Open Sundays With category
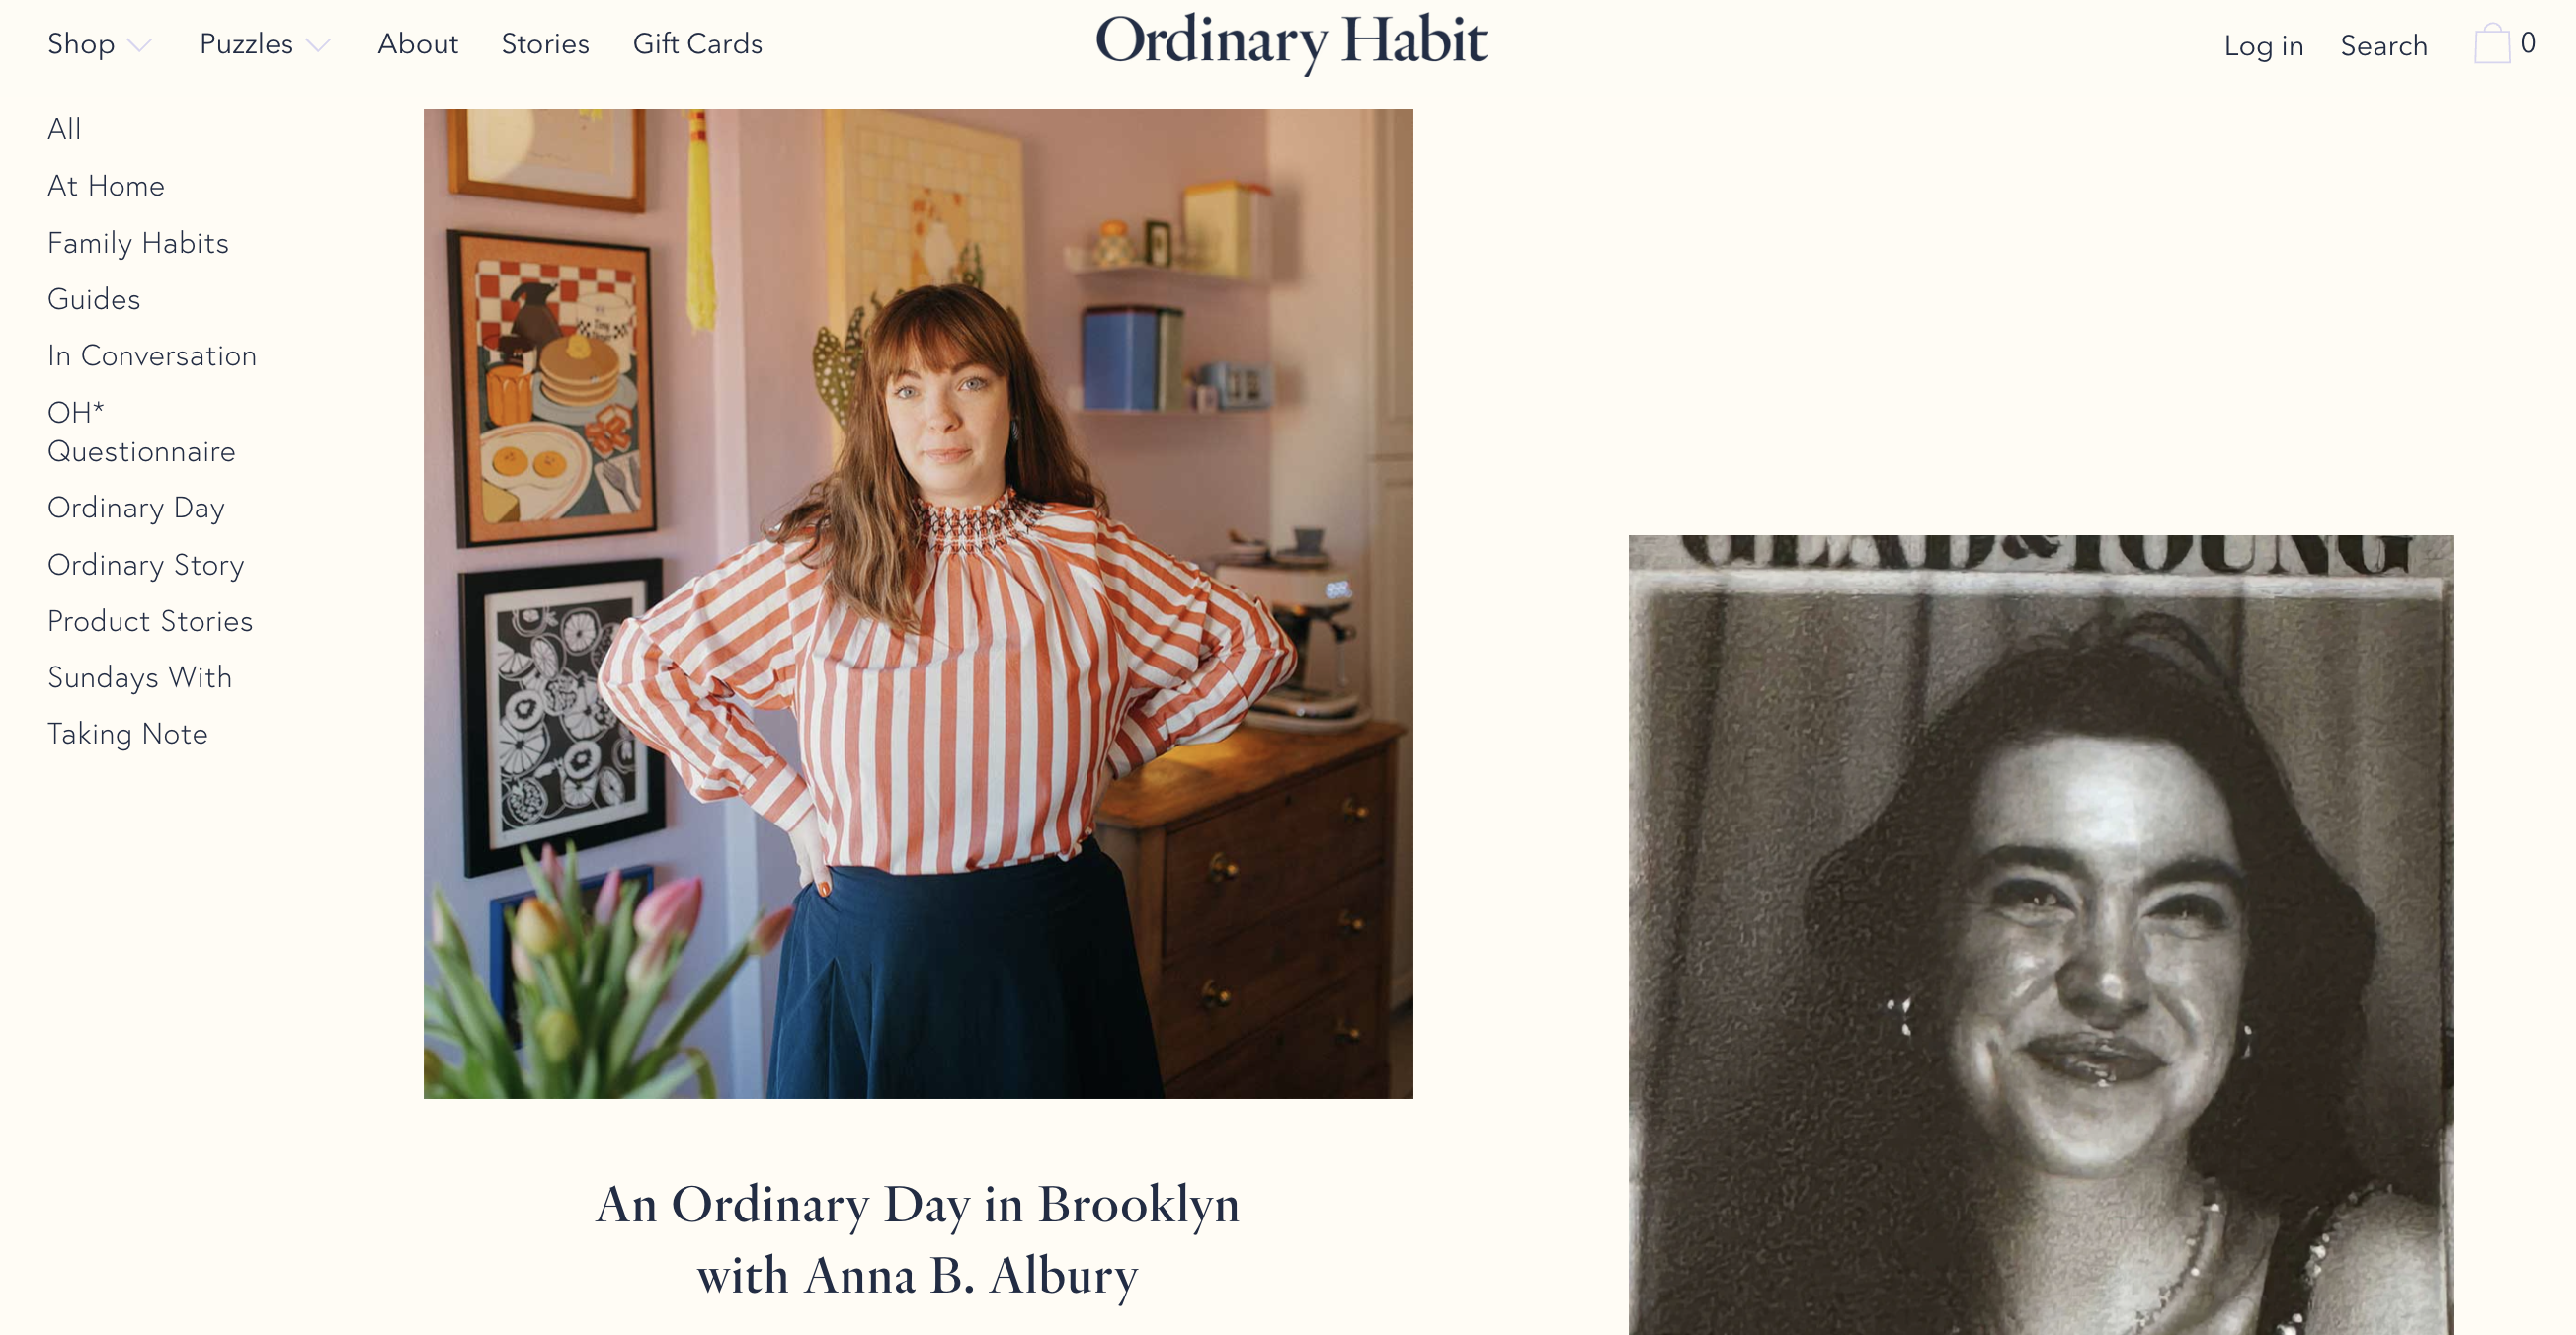 point(140,678)
